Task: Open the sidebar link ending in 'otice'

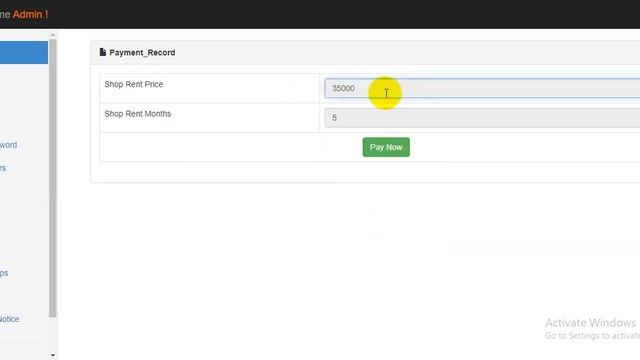Action: [x=9, y=319]
